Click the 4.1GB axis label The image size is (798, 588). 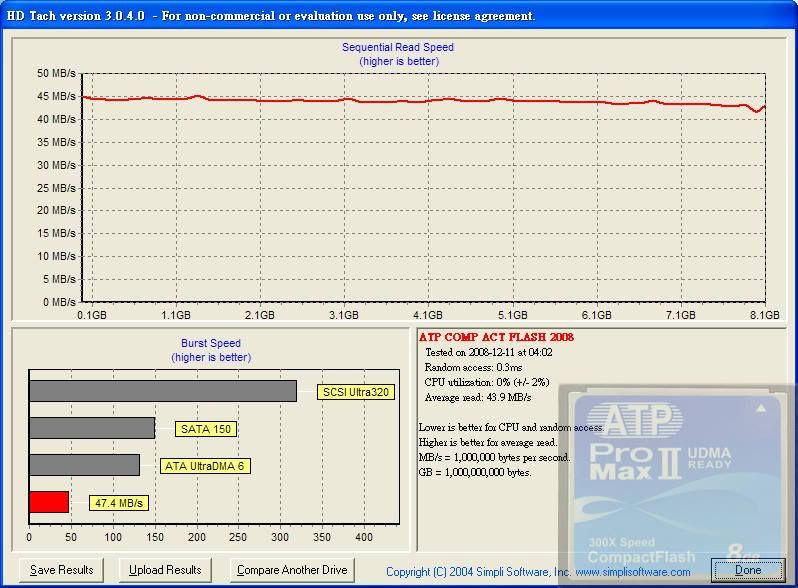tap(428, 315)
